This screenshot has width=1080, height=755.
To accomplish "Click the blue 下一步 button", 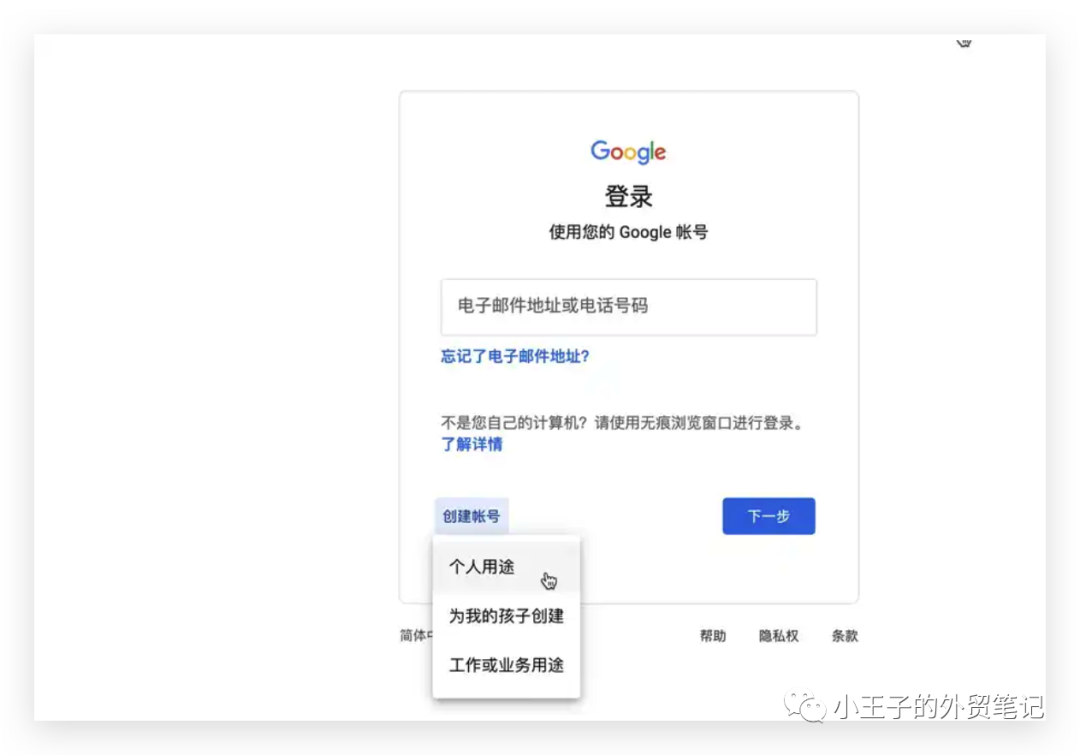I will (x=769, y=516).
